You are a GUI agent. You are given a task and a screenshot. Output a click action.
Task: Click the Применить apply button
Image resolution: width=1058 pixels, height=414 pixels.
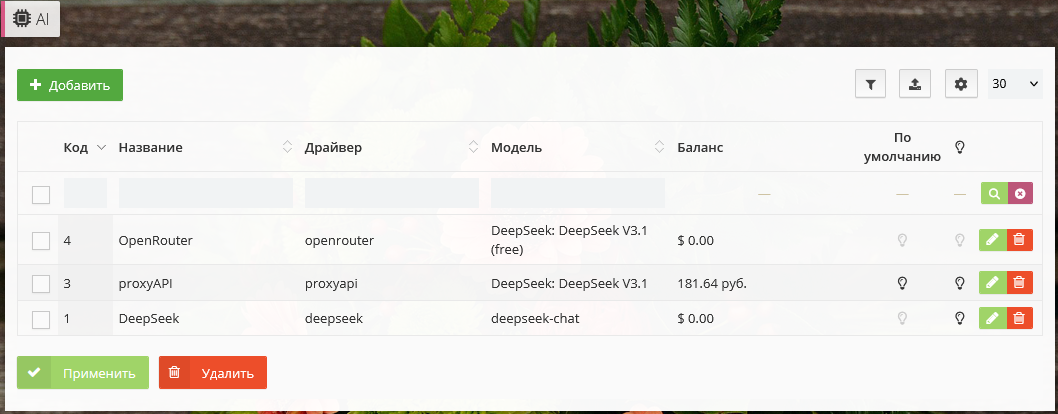coord(83,373)
